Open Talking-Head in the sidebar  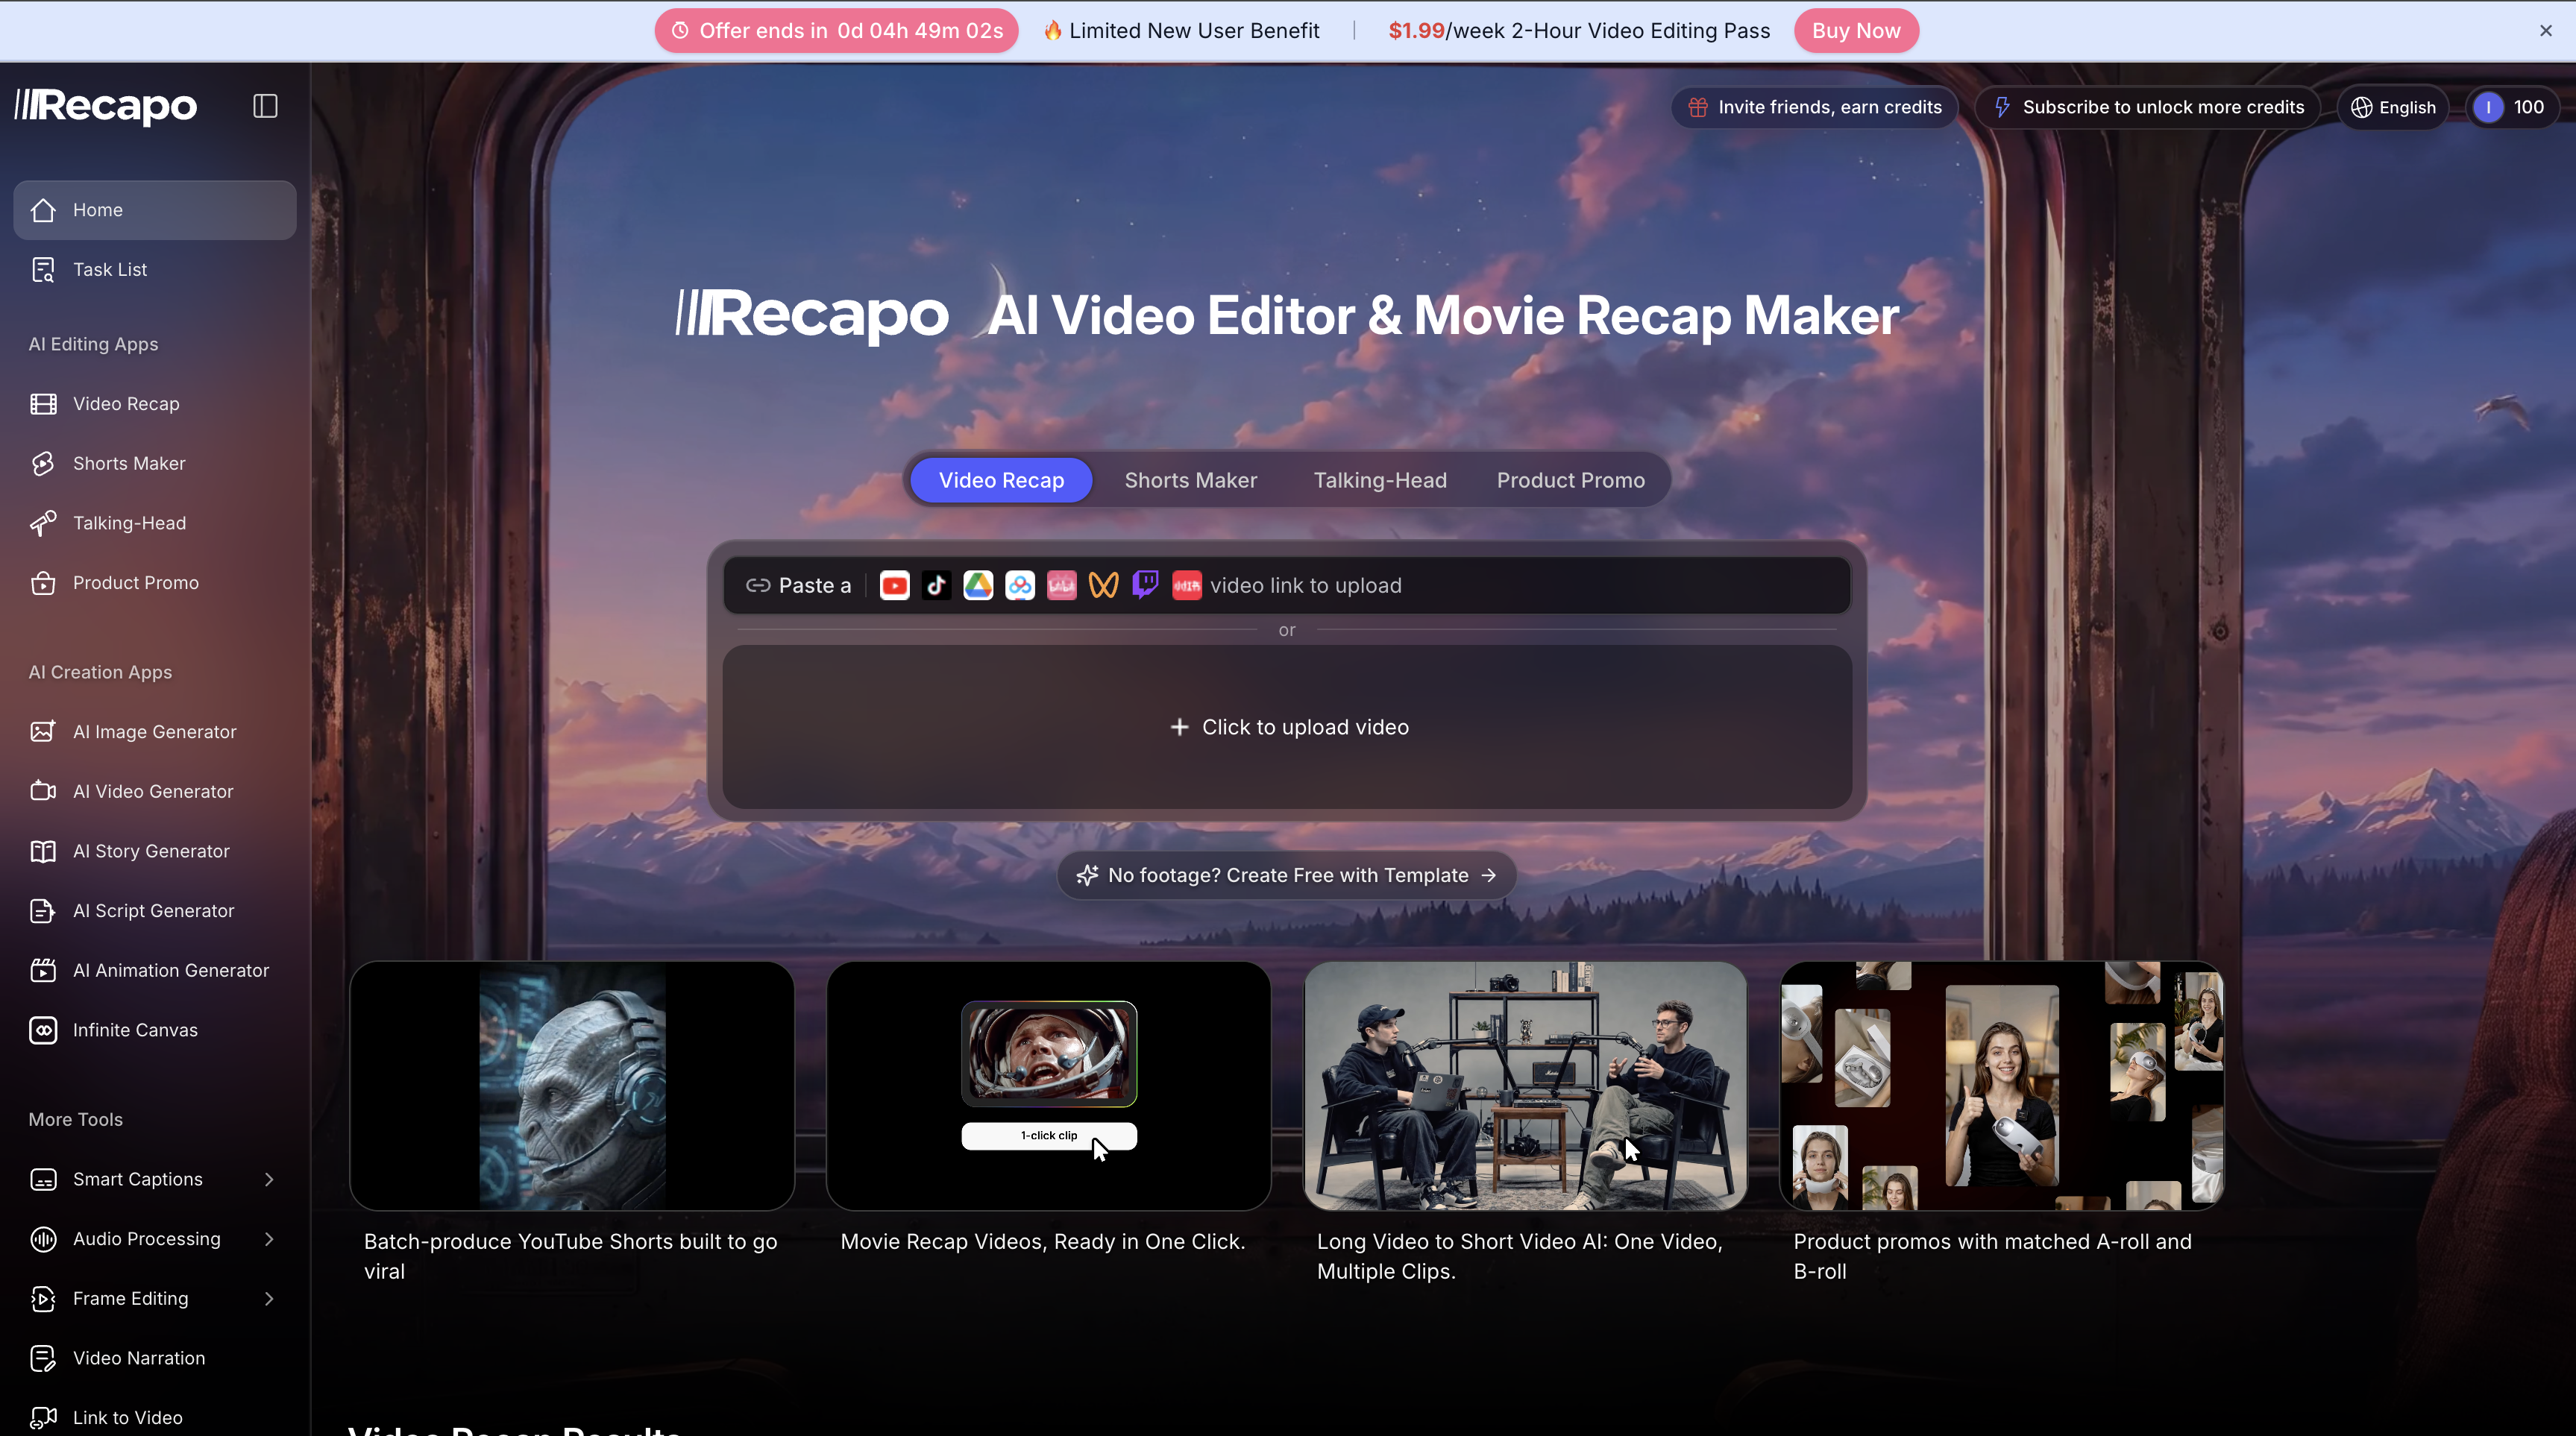tap(155, 523)
